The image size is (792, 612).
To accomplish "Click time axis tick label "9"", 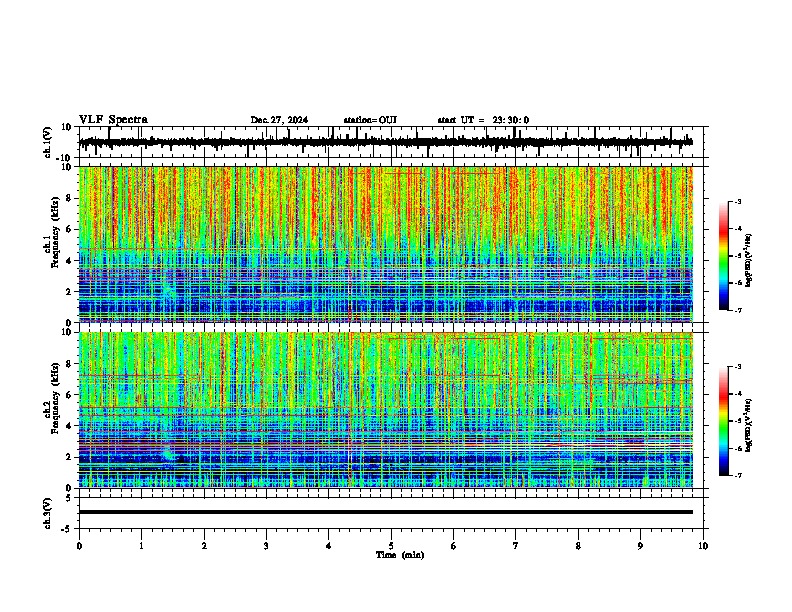I will (640, 546).
